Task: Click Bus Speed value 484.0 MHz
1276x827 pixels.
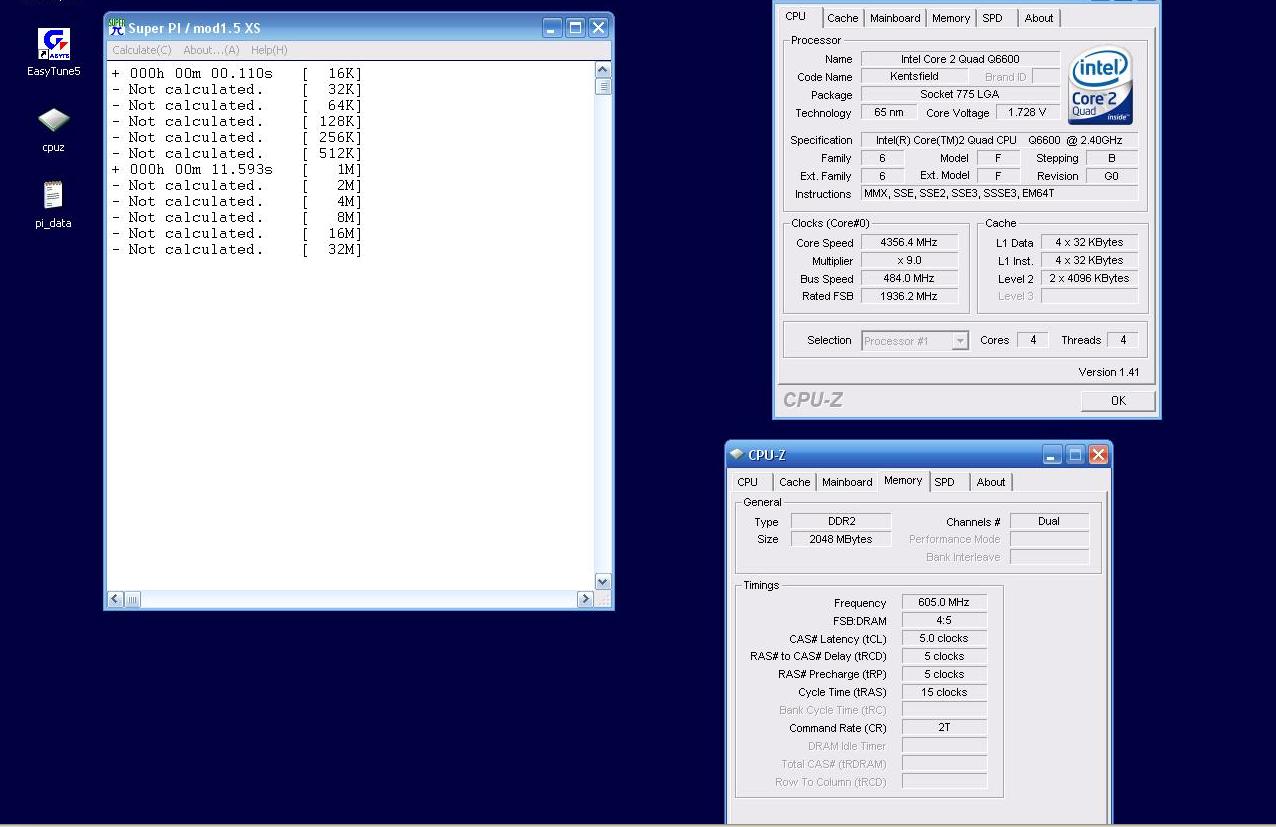Action: pos(909,278)
